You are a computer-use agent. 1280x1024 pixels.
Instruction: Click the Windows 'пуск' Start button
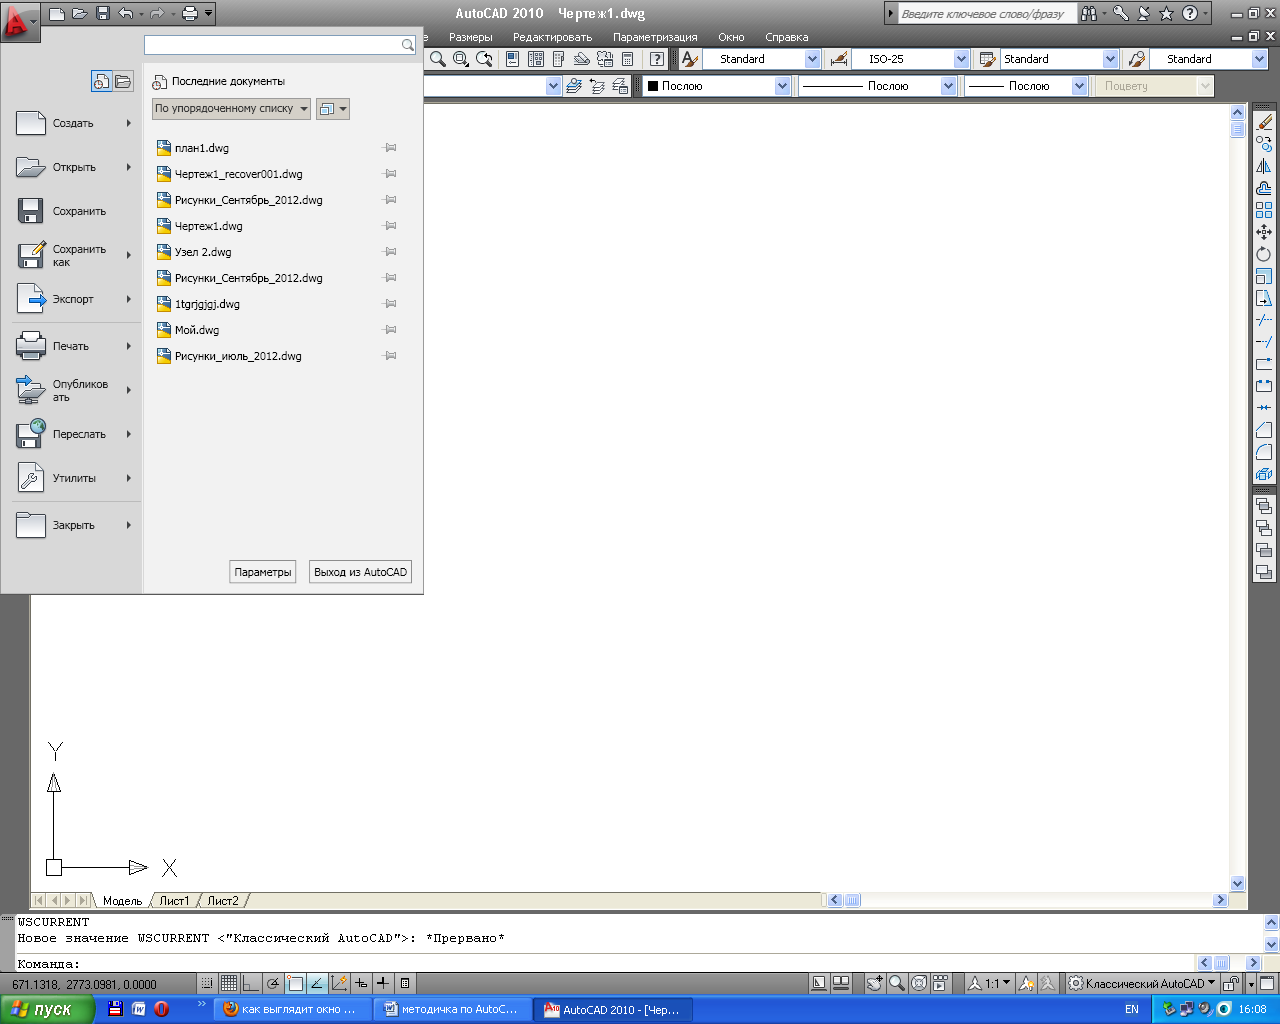click(x=47, y=1009)
